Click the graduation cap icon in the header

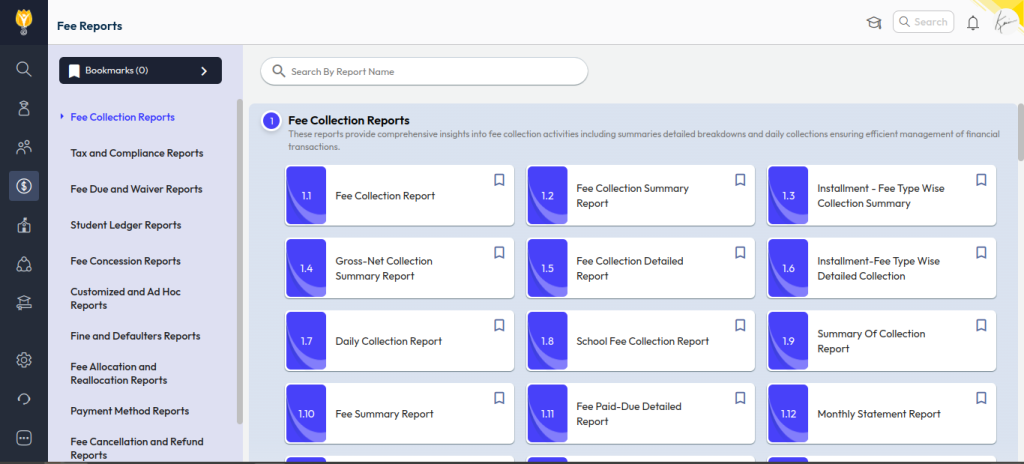click(x=874, y=23)
